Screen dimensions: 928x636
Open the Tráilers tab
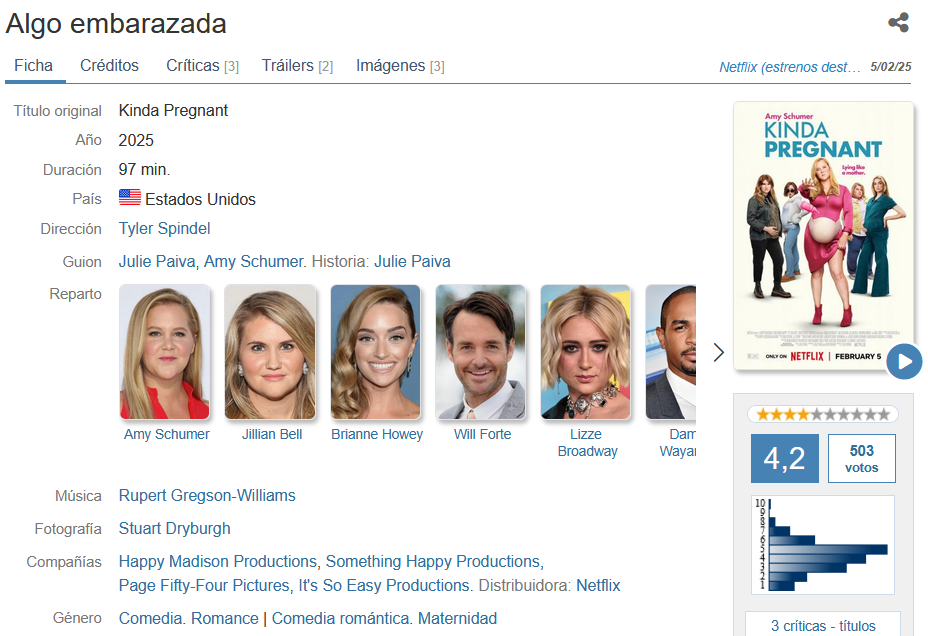[297, 65]
